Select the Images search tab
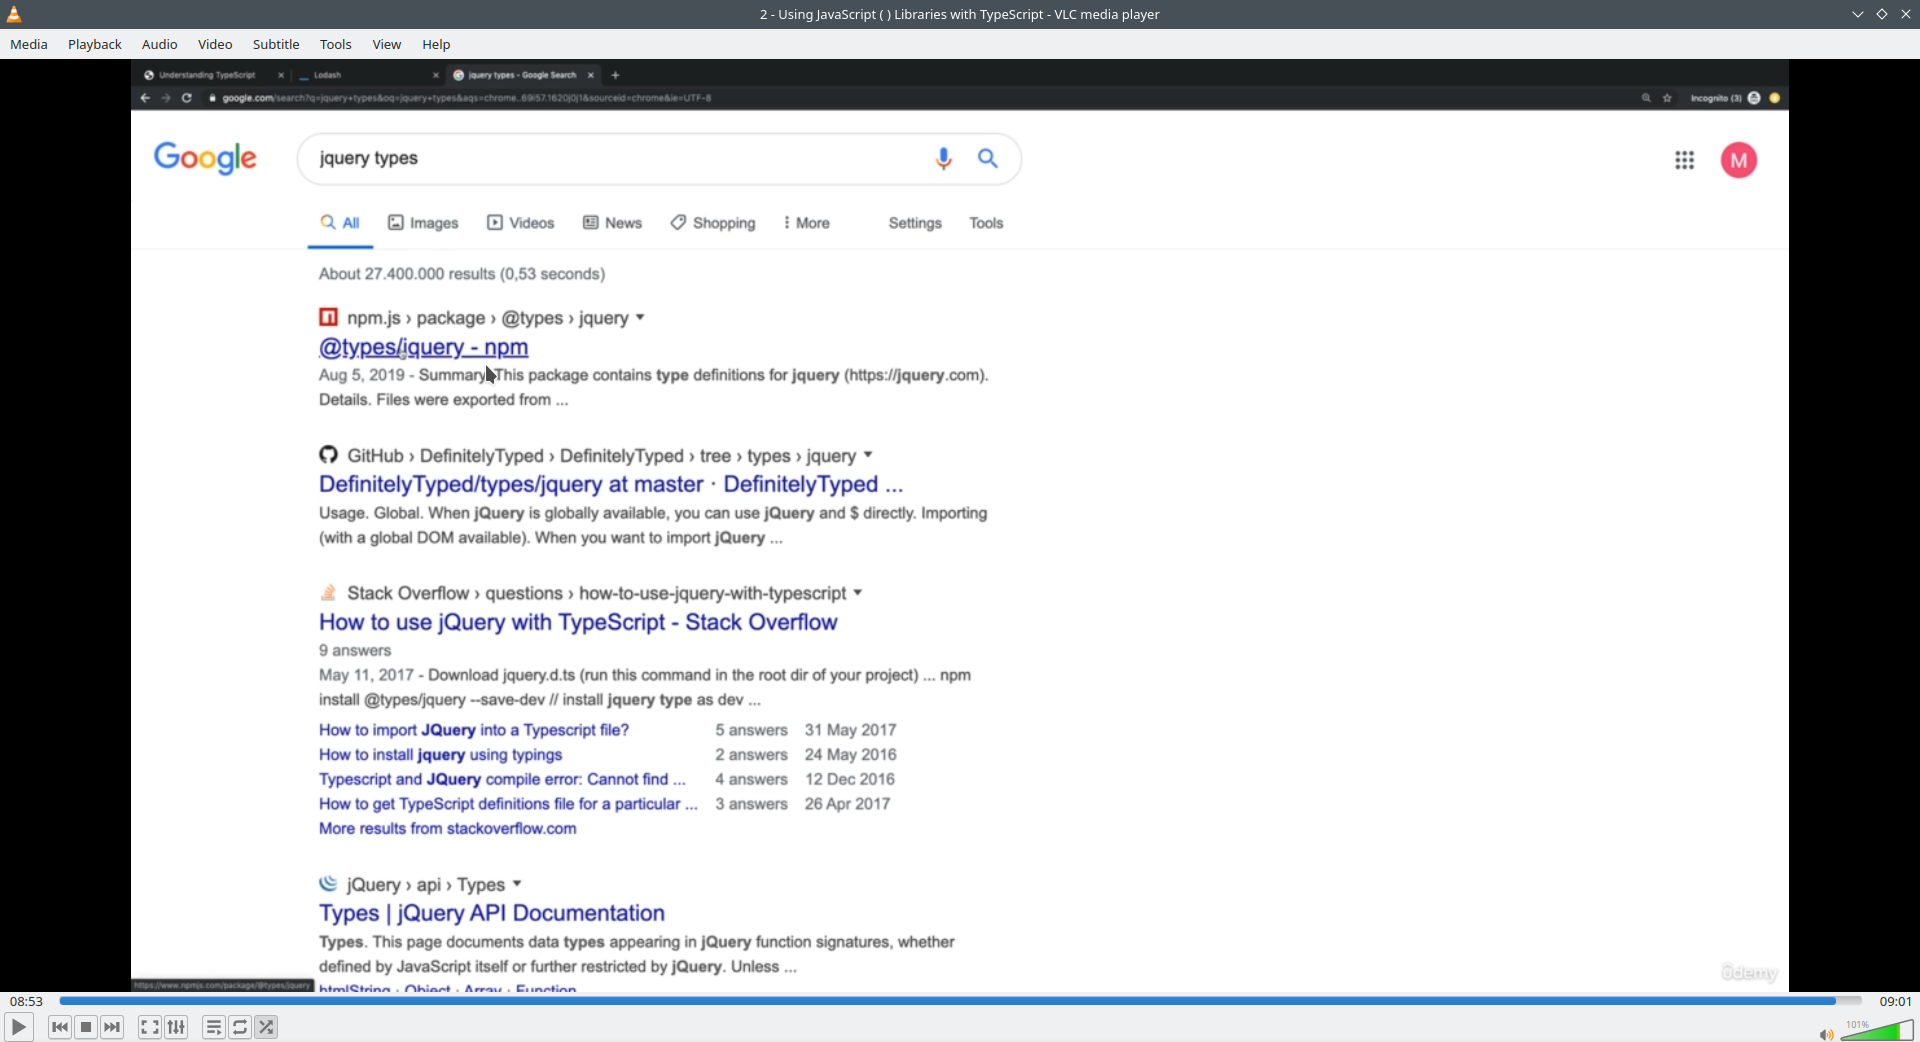Screen dimensions: 1920x1042 point(423,223)
